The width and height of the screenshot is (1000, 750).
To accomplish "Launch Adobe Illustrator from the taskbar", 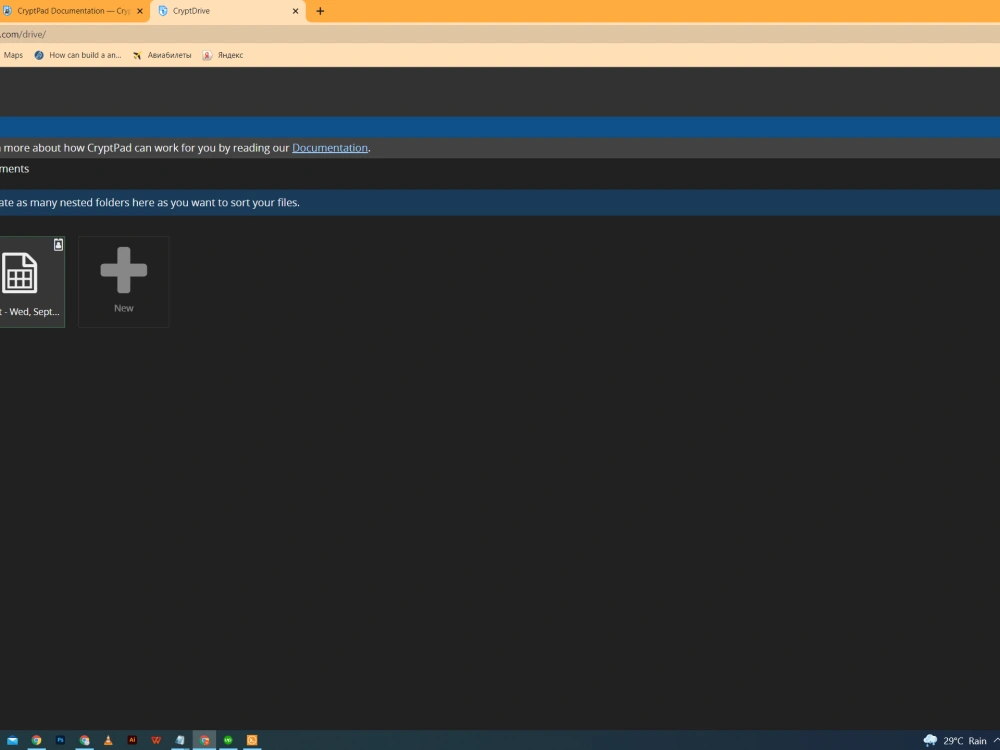I will [132, 740].
